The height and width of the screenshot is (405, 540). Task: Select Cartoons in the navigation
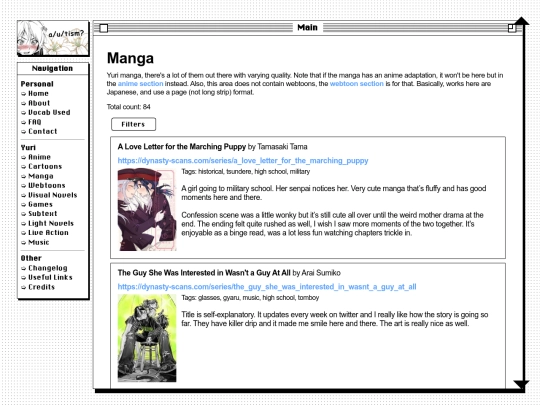click(45, 167)
